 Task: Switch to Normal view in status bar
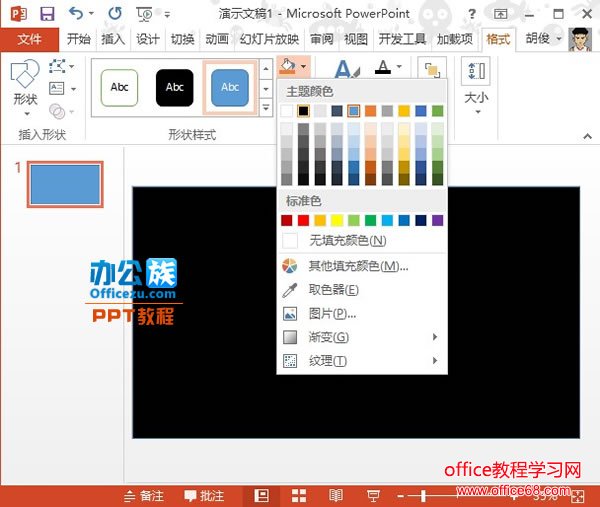tap(261, 496)
